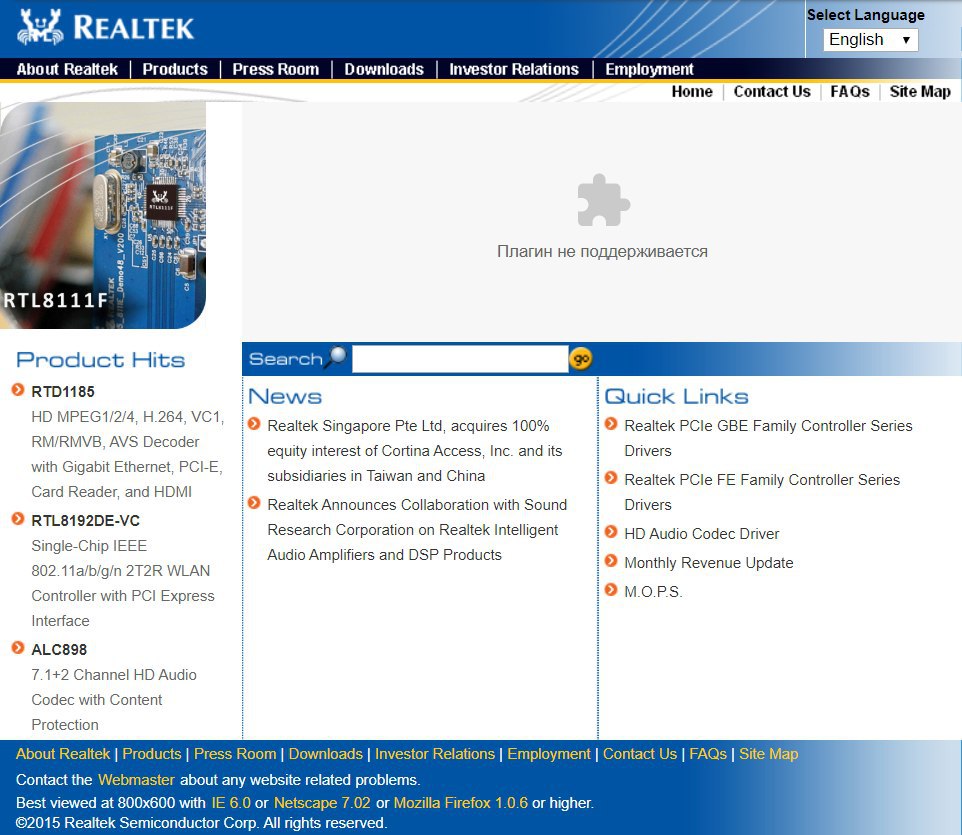Click the News section heading
The height and width of the screenshot is (835, 962).
285,396
